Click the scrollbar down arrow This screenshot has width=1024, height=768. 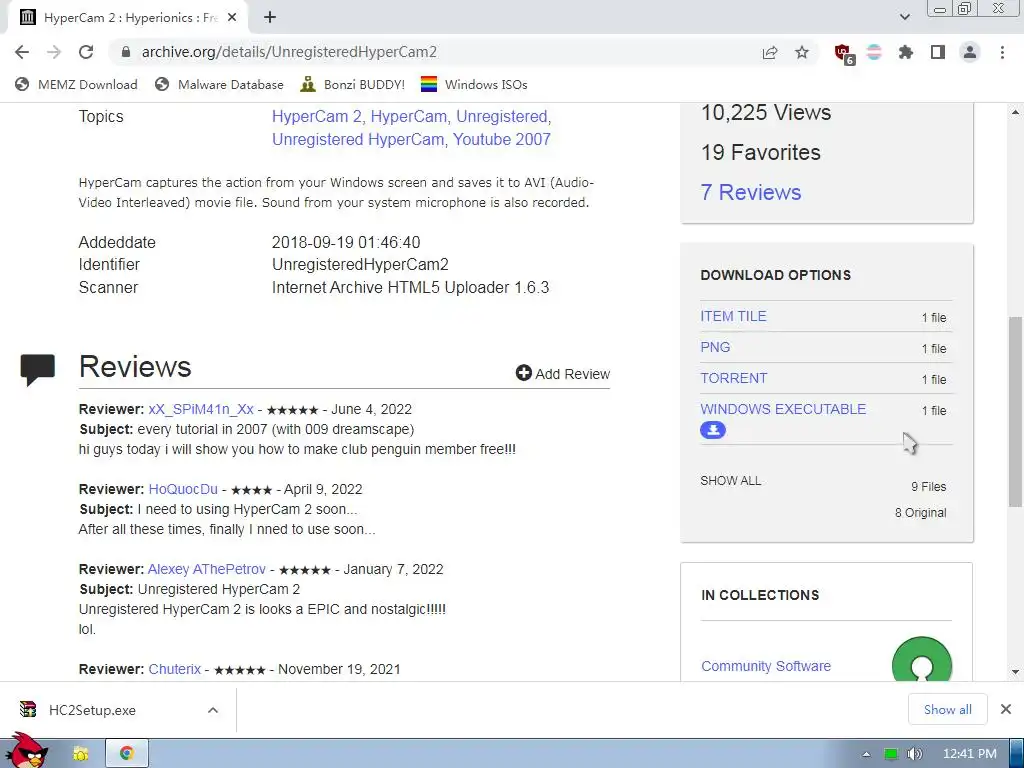1015,671
